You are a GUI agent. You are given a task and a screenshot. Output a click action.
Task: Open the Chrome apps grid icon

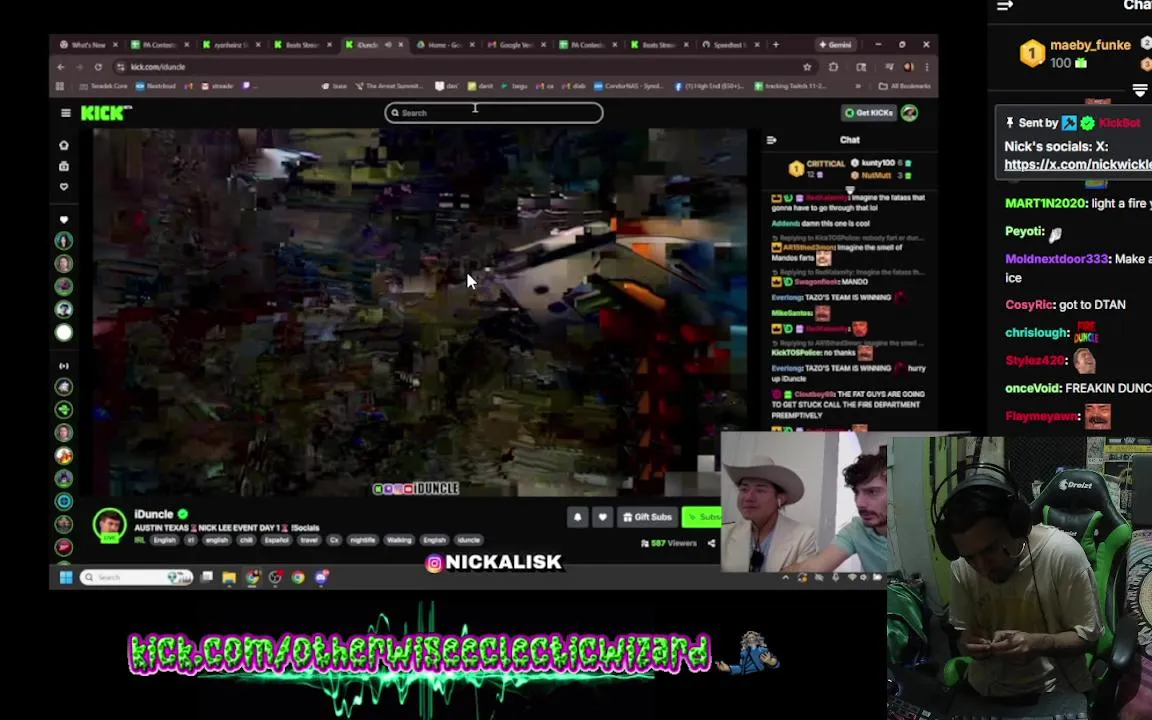click(x=60, y=86)
